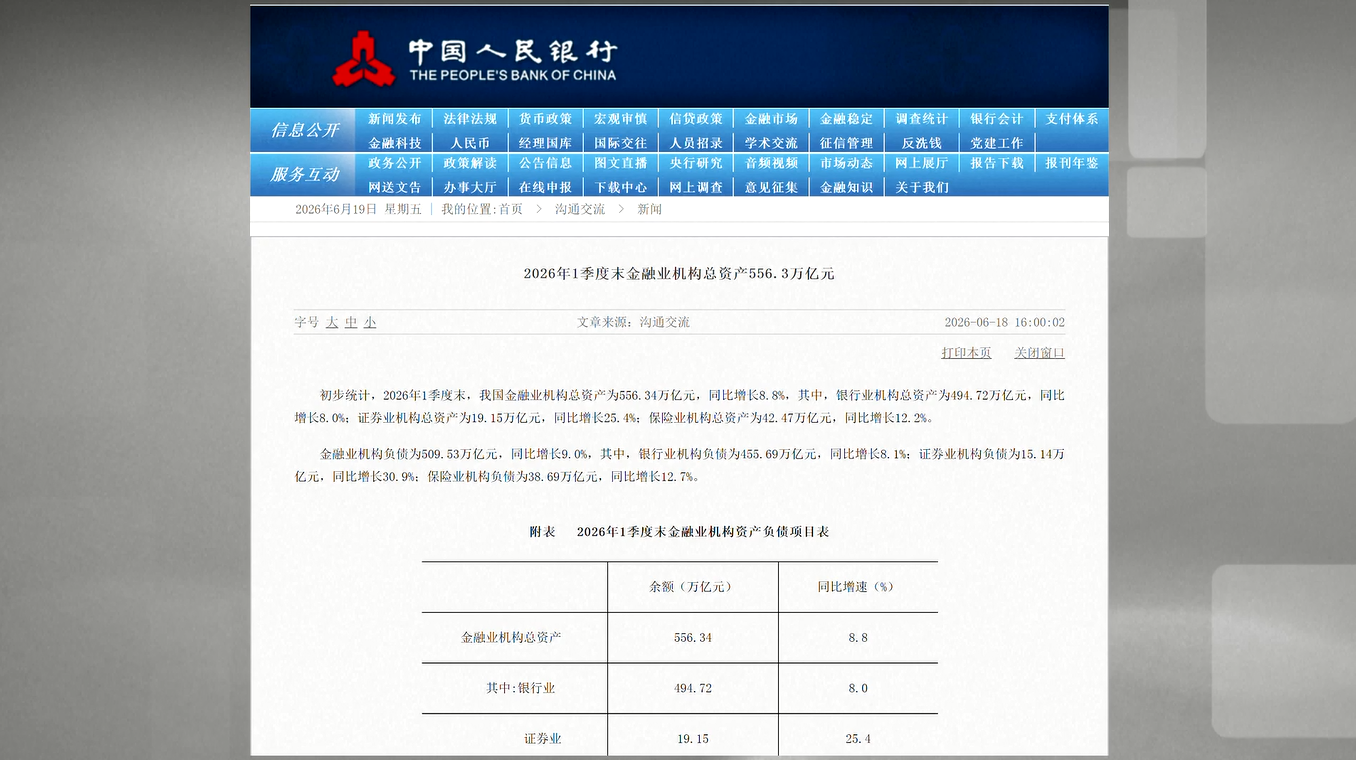Select the 关于我们 menu item
This screenshot has height=760, width=1356.
point(922,187)
